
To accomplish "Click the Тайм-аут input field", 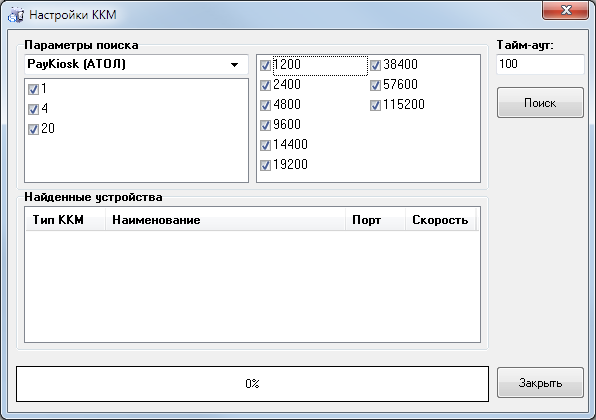I will pos(540,64).
